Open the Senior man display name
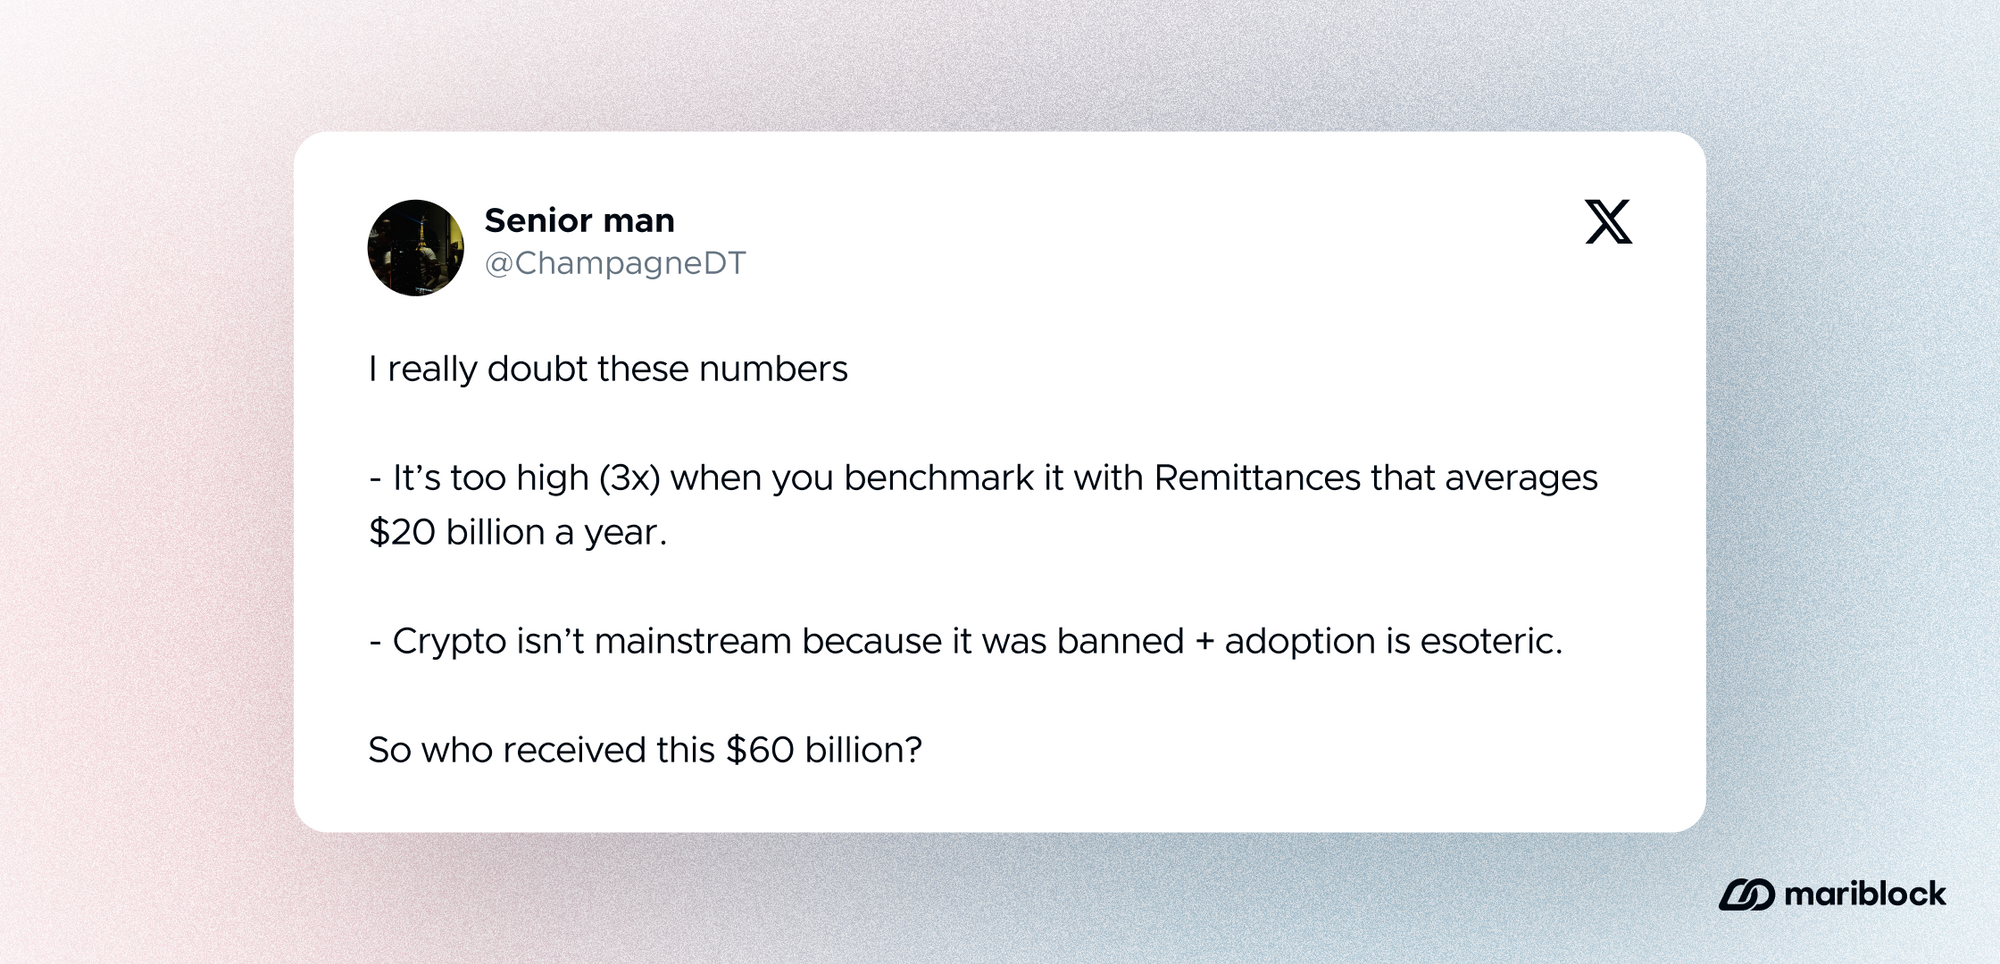Screen dimensions: 2000x964 pos(579,220)
